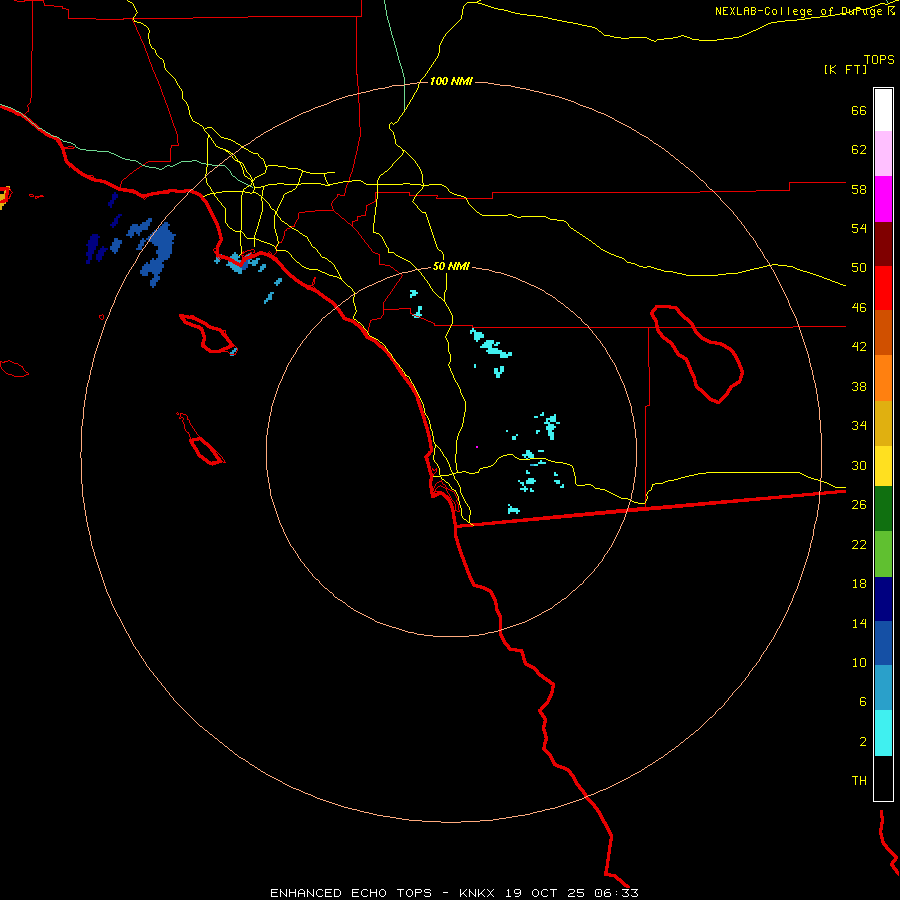Screen dimensions: 900x900
Task: Pick the dark green legend swatch
Action: click(883, 509)
